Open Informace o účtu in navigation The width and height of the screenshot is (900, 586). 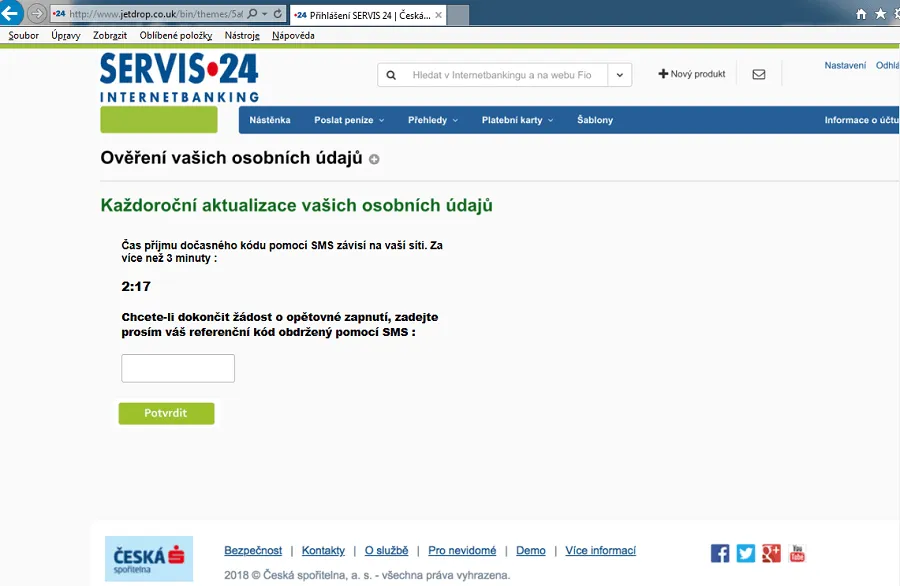(x=862, y=120)
